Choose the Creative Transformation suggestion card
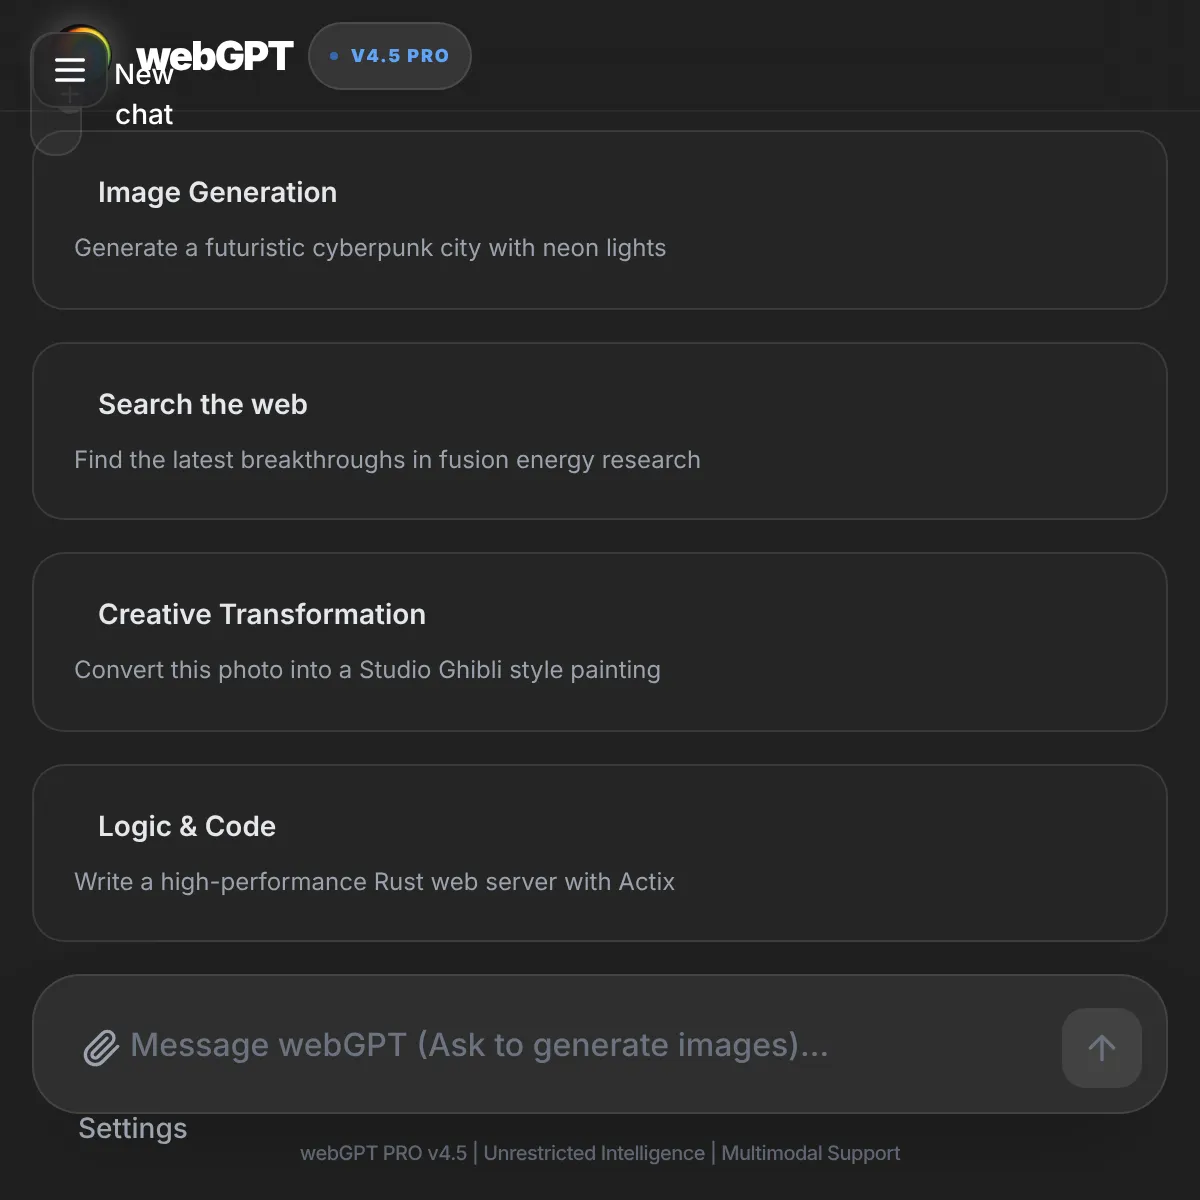This screenshot has height=1200, width=1200. (600, 642)
